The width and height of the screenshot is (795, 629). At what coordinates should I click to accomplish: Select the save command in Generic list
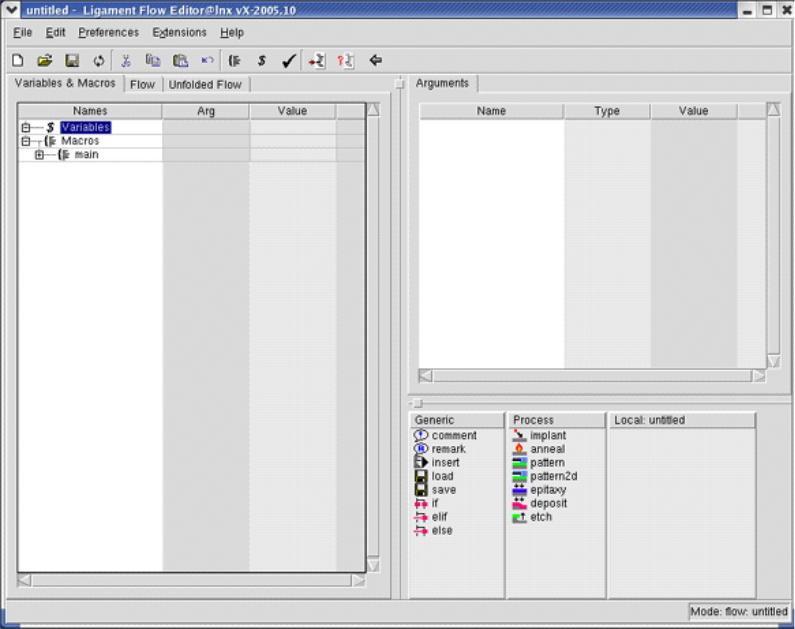click(x=435, y=490)
